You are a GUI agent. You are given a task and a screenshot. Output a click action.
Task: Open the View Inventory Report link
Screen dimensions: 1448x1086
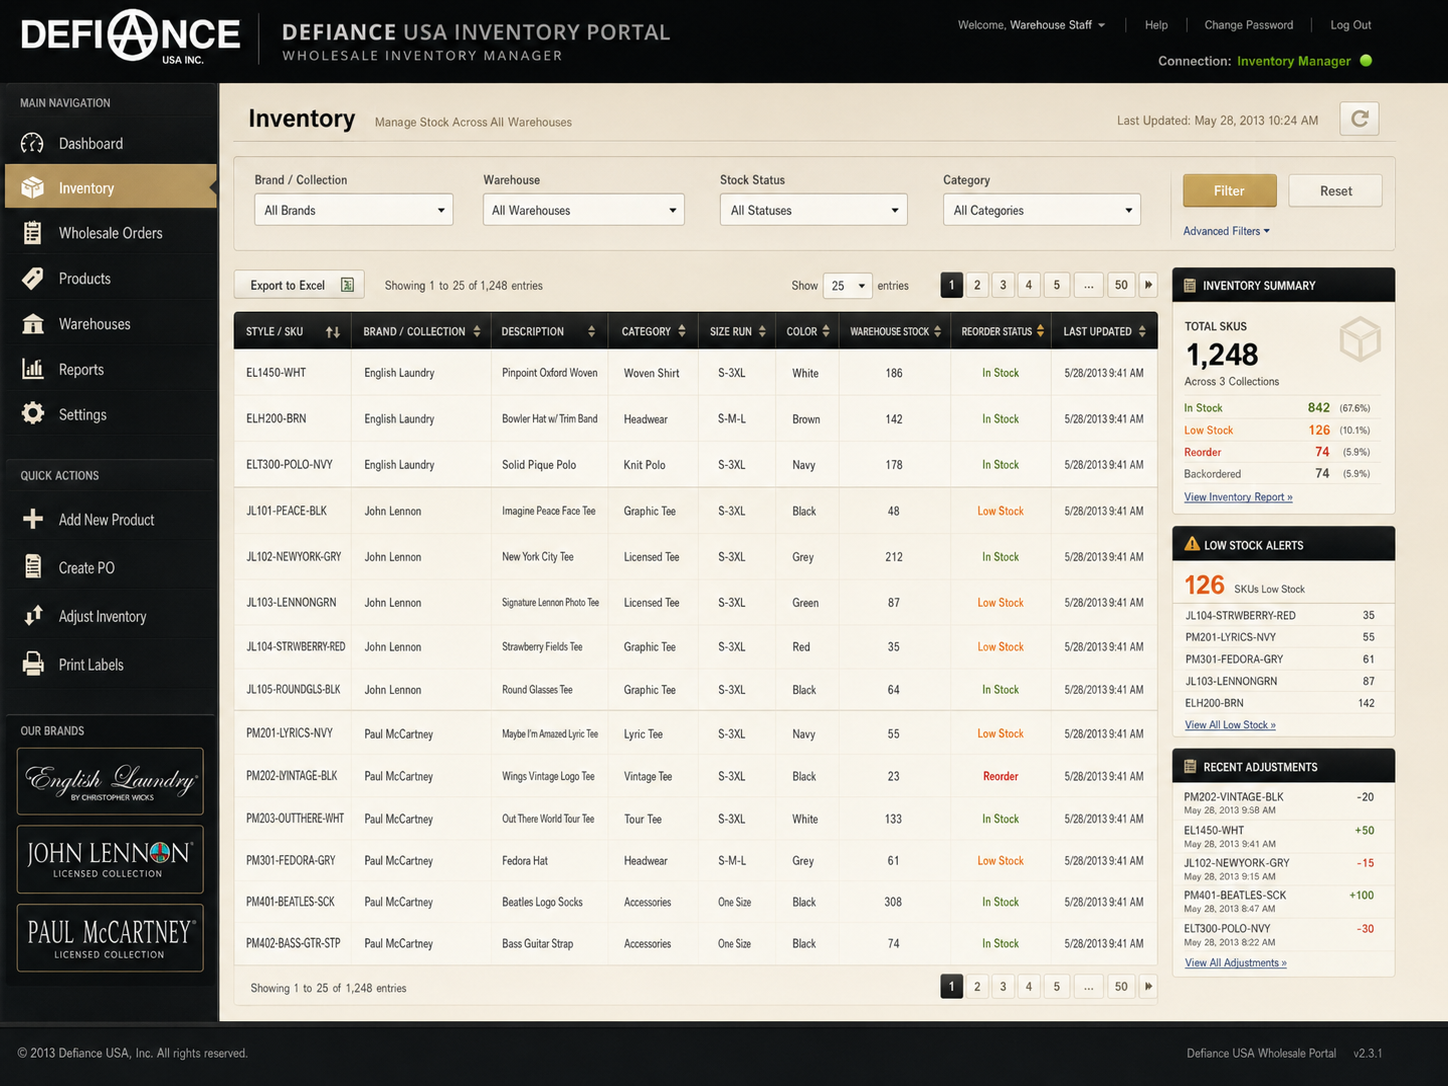click(x=1238, y=497)
